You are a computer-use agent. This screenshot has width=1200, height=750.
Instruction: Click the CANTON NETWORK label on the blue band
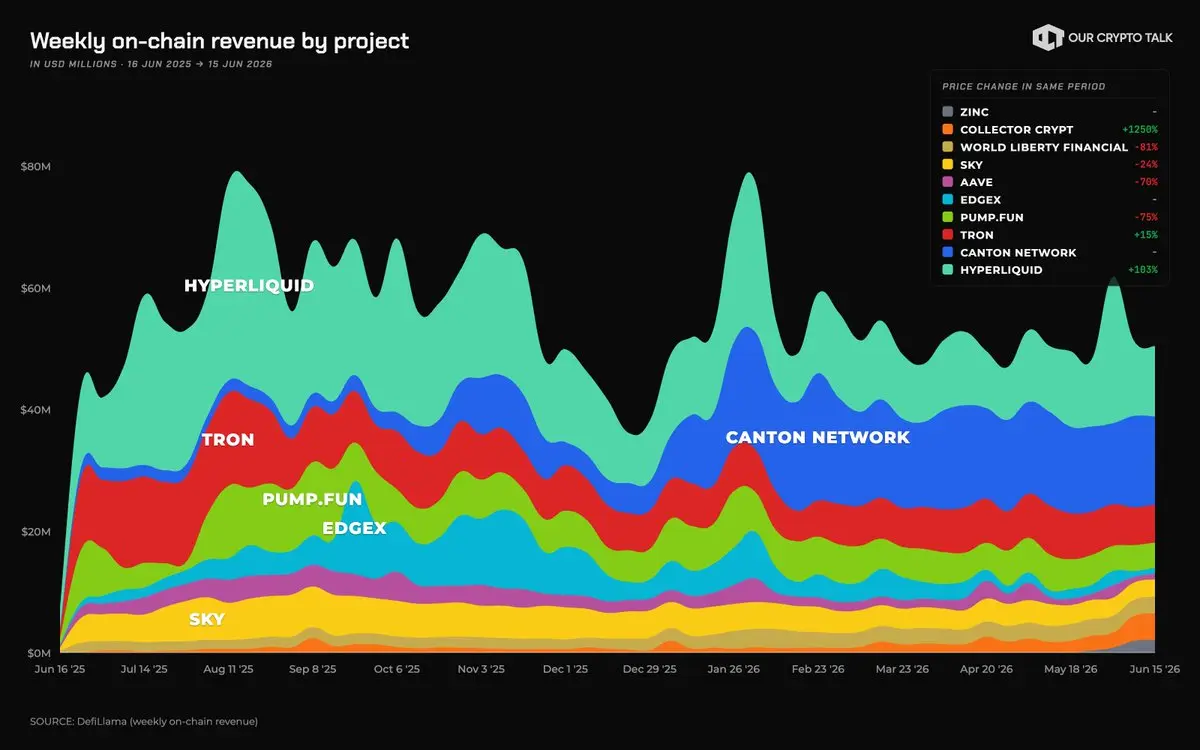tap(818, 437)
